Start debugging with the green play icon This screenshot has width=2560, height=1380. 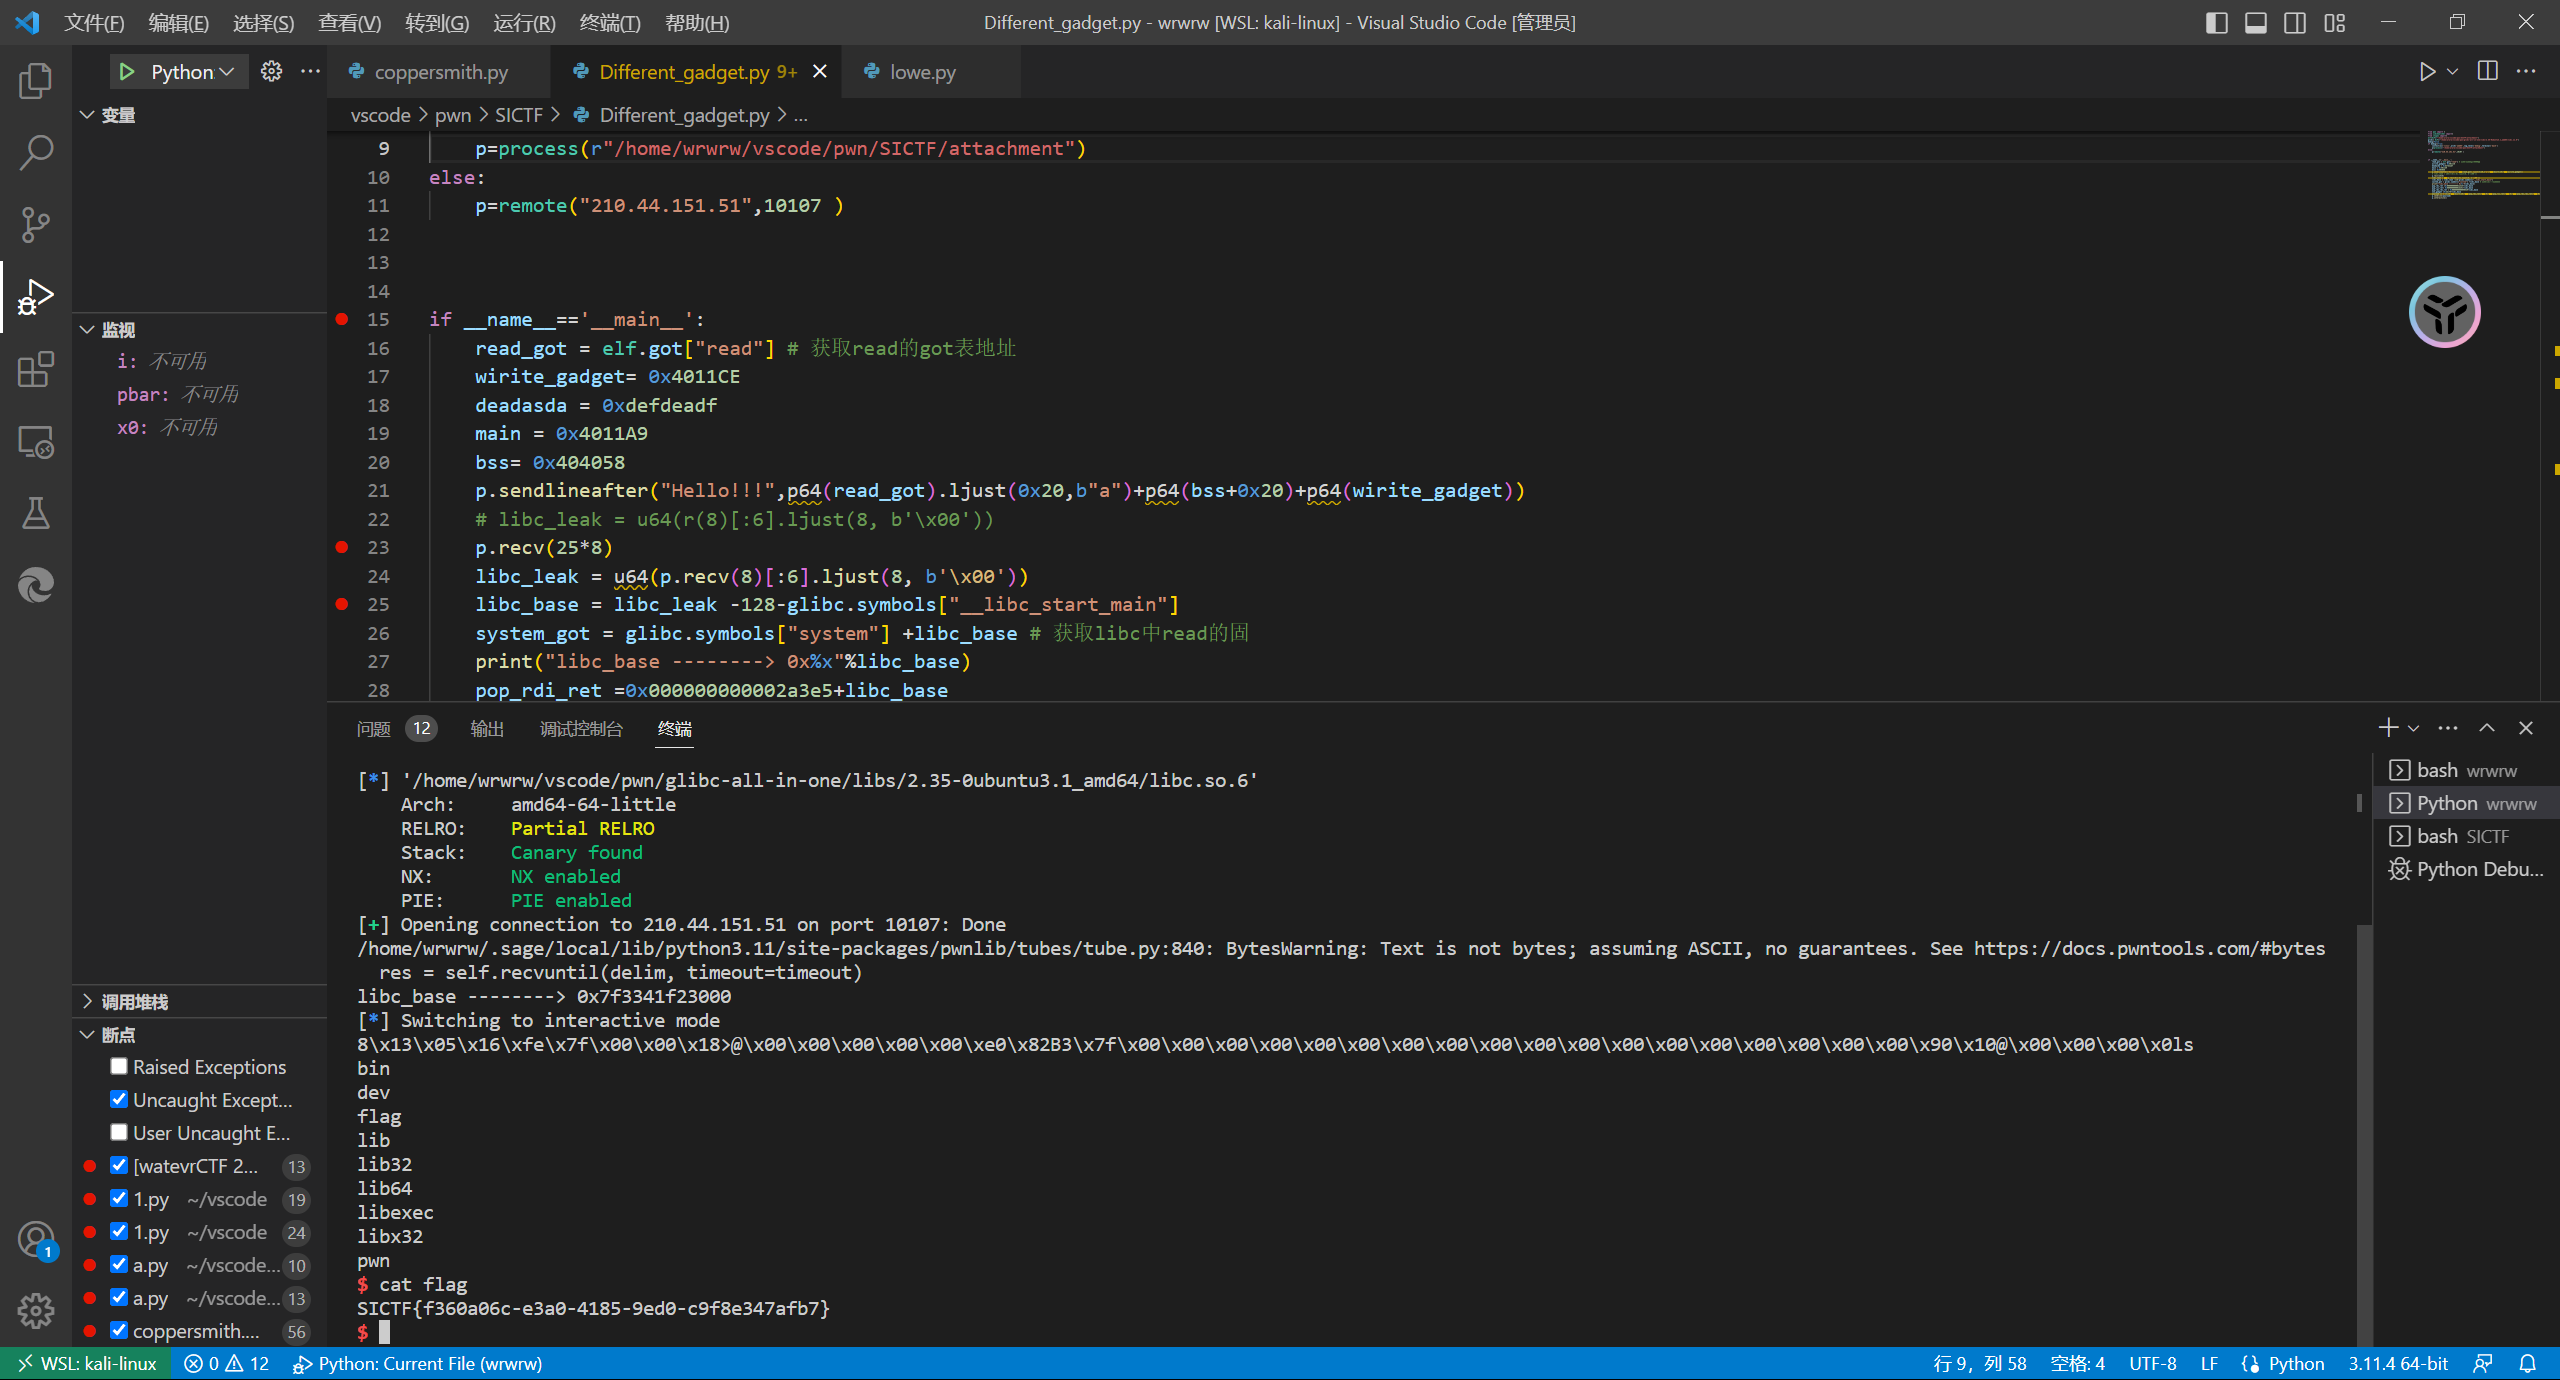127,72
